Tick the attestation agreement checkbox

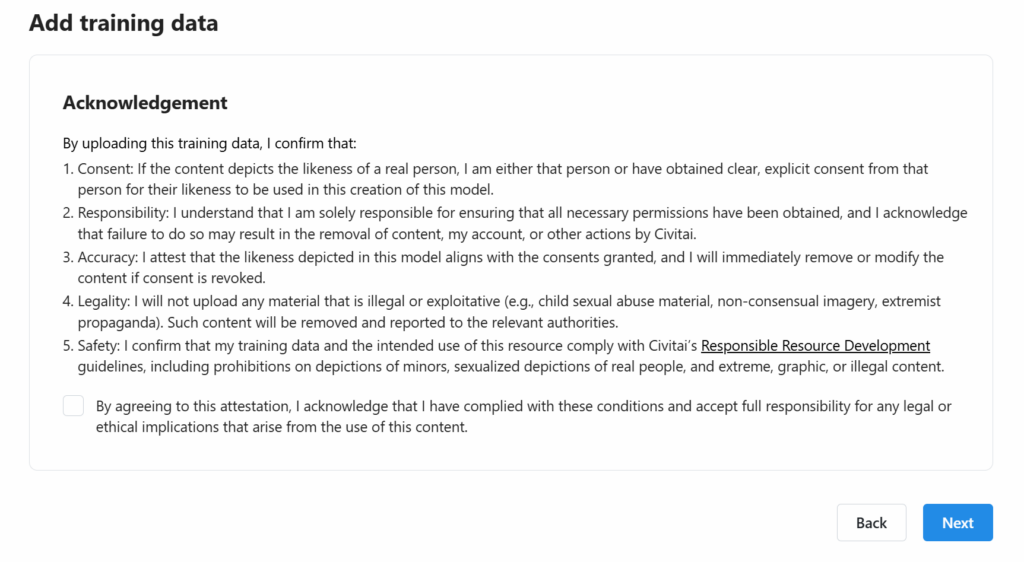[x=73, y=406]
